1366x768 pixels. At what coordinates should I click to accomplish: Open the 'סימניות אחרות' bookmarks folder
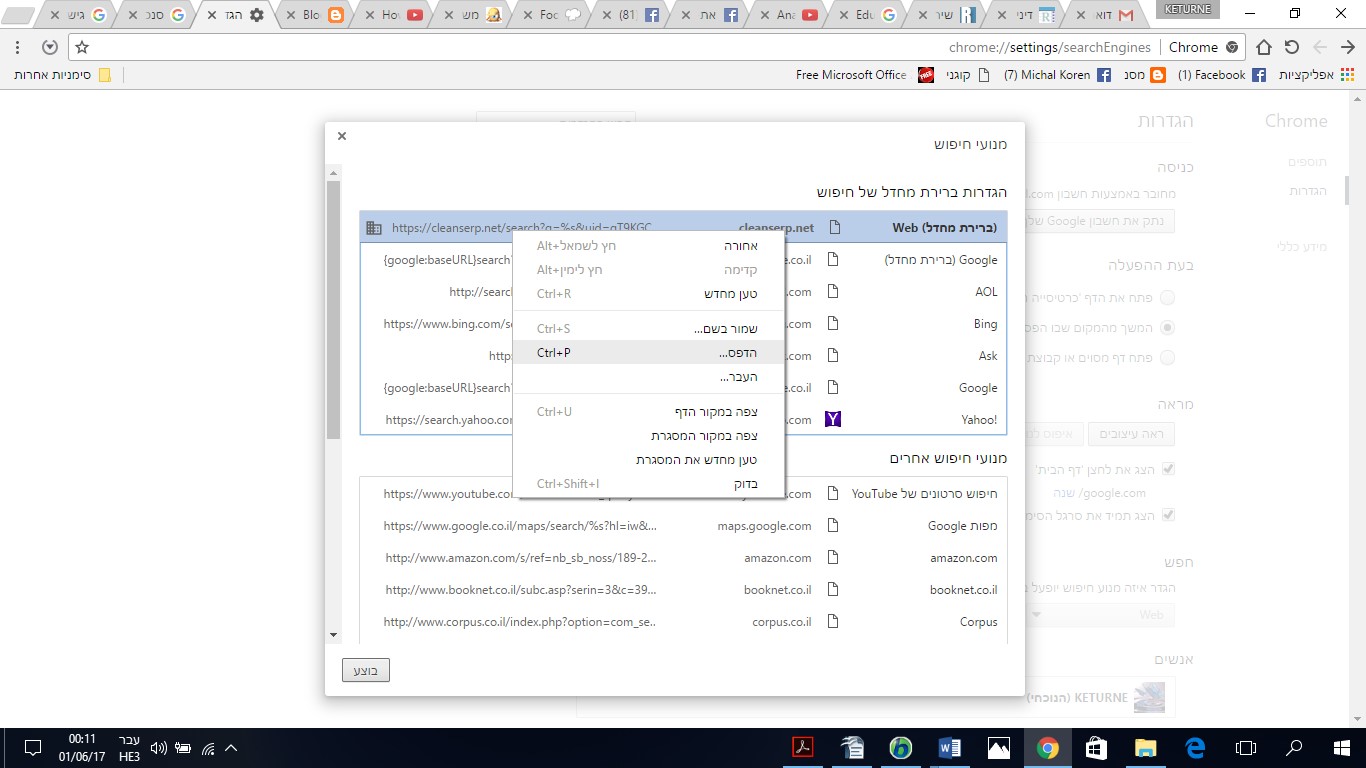[x=62, y=75]
